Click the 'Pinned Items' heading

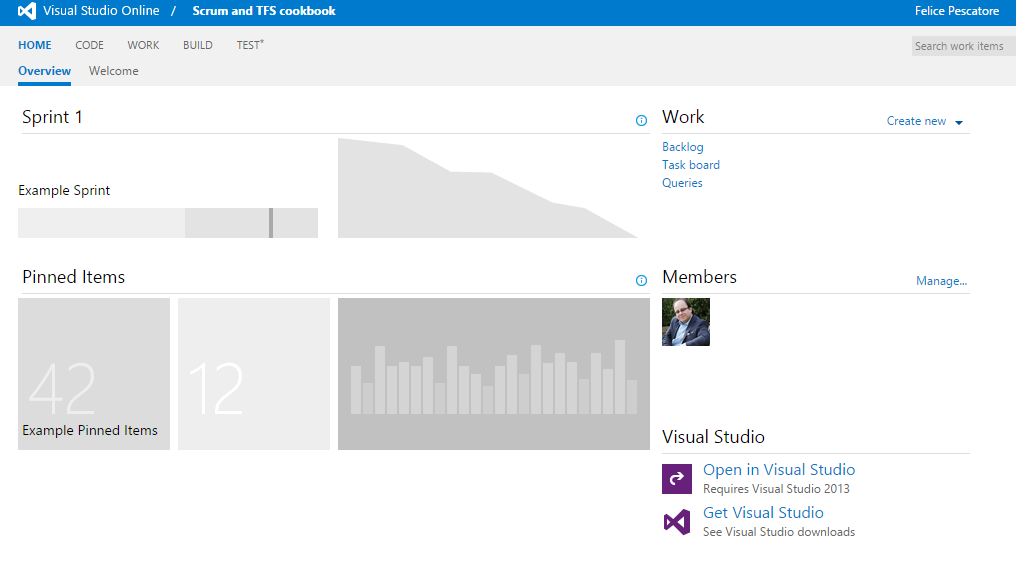tap(74, 277)
